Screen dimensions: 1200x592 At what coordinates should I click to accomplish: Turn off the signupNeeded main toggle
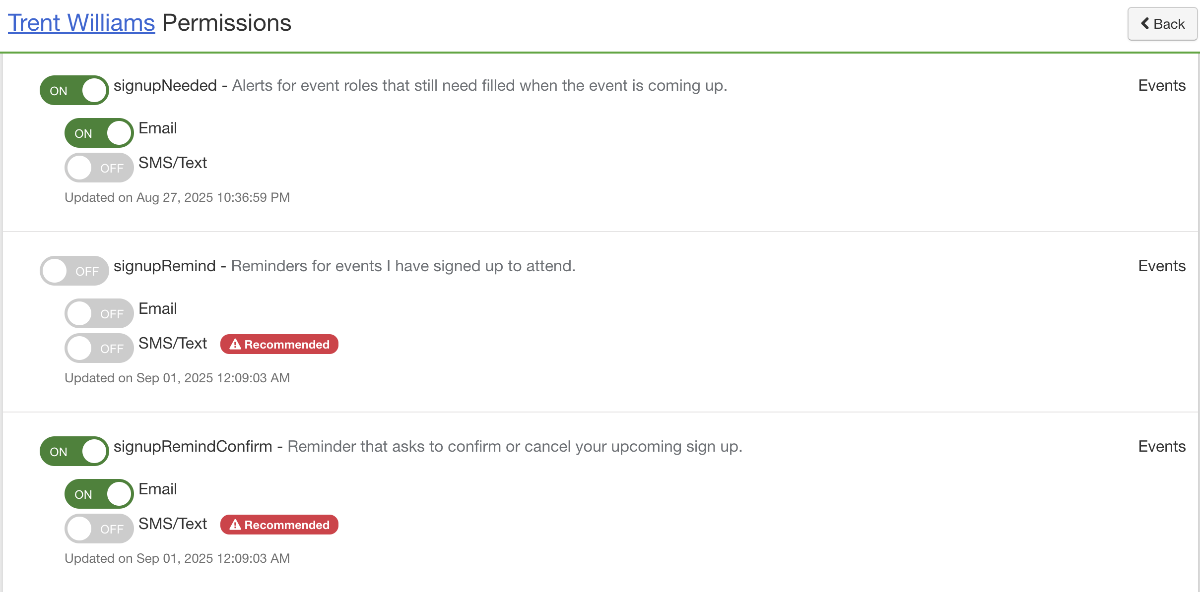pyautogui.click(x=74, y=91)
